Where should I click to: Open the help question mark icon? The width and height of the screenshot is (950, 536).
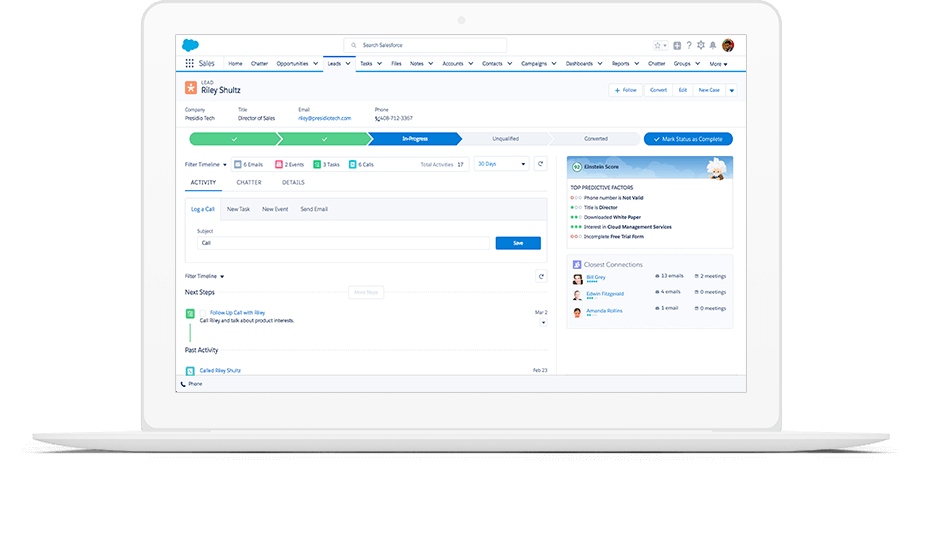(689, 45)
